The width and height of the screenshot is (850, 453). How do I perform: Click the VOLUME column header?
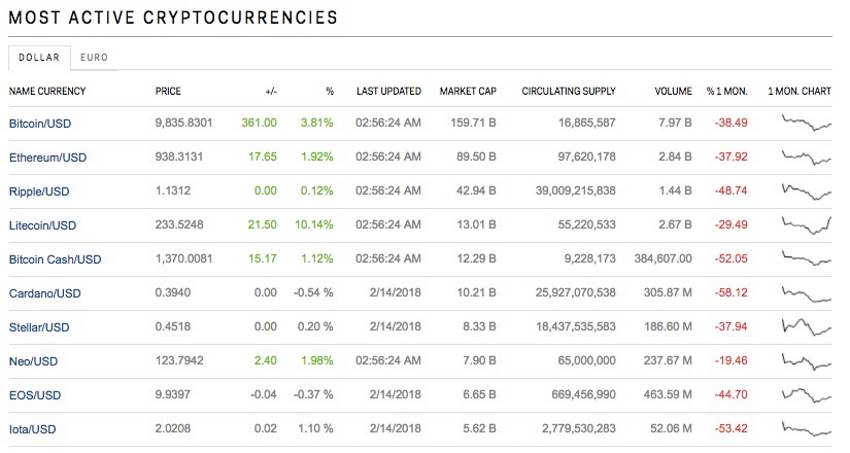point(673,92)
